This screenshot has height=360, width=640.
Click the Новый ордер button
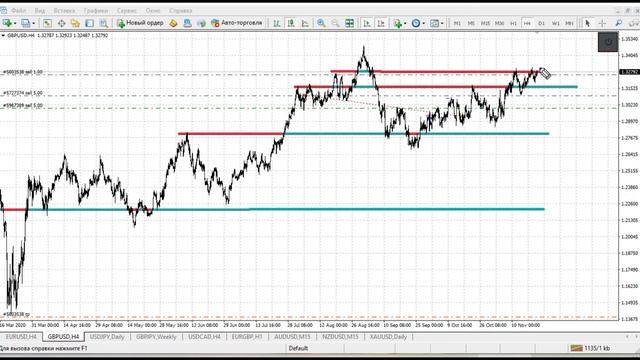[140, 23]
